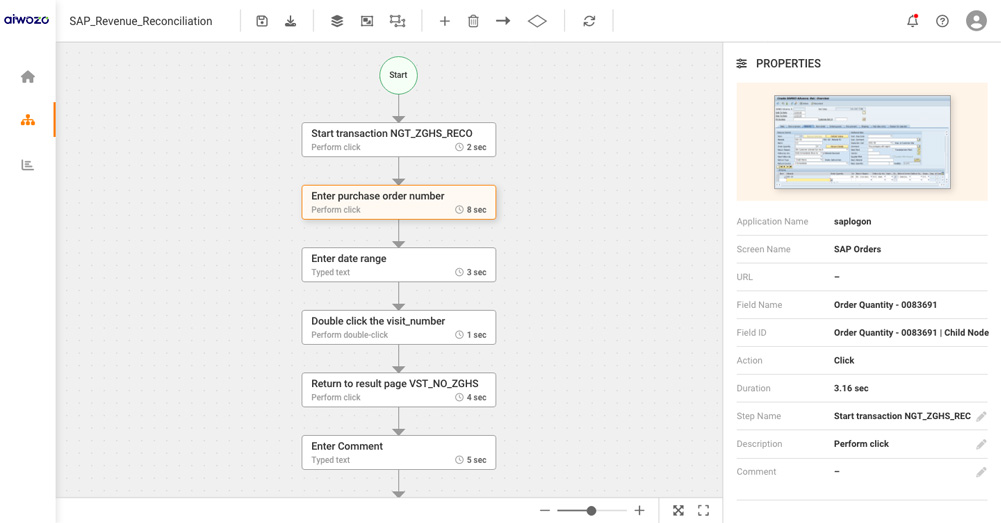
Task: Open the help question mark icon
Action: pyautogui.click(x=942, y=21)
